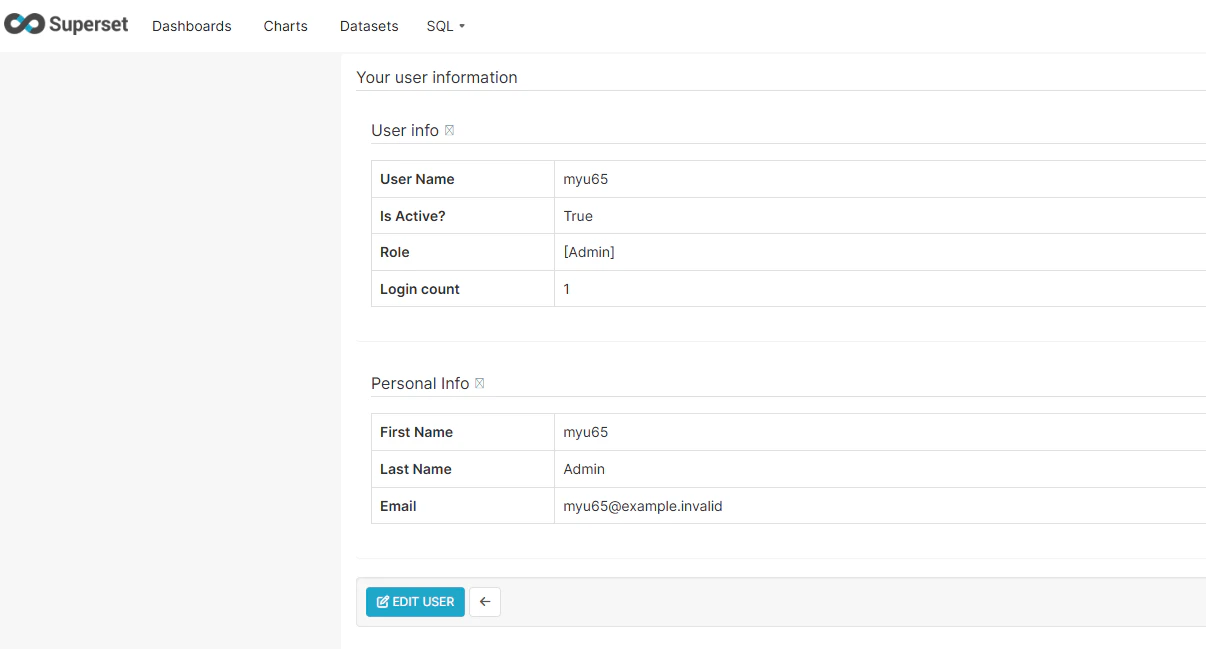1206x649 pixels.
Task: Go back using the arrow button
Action: (485, 602)
